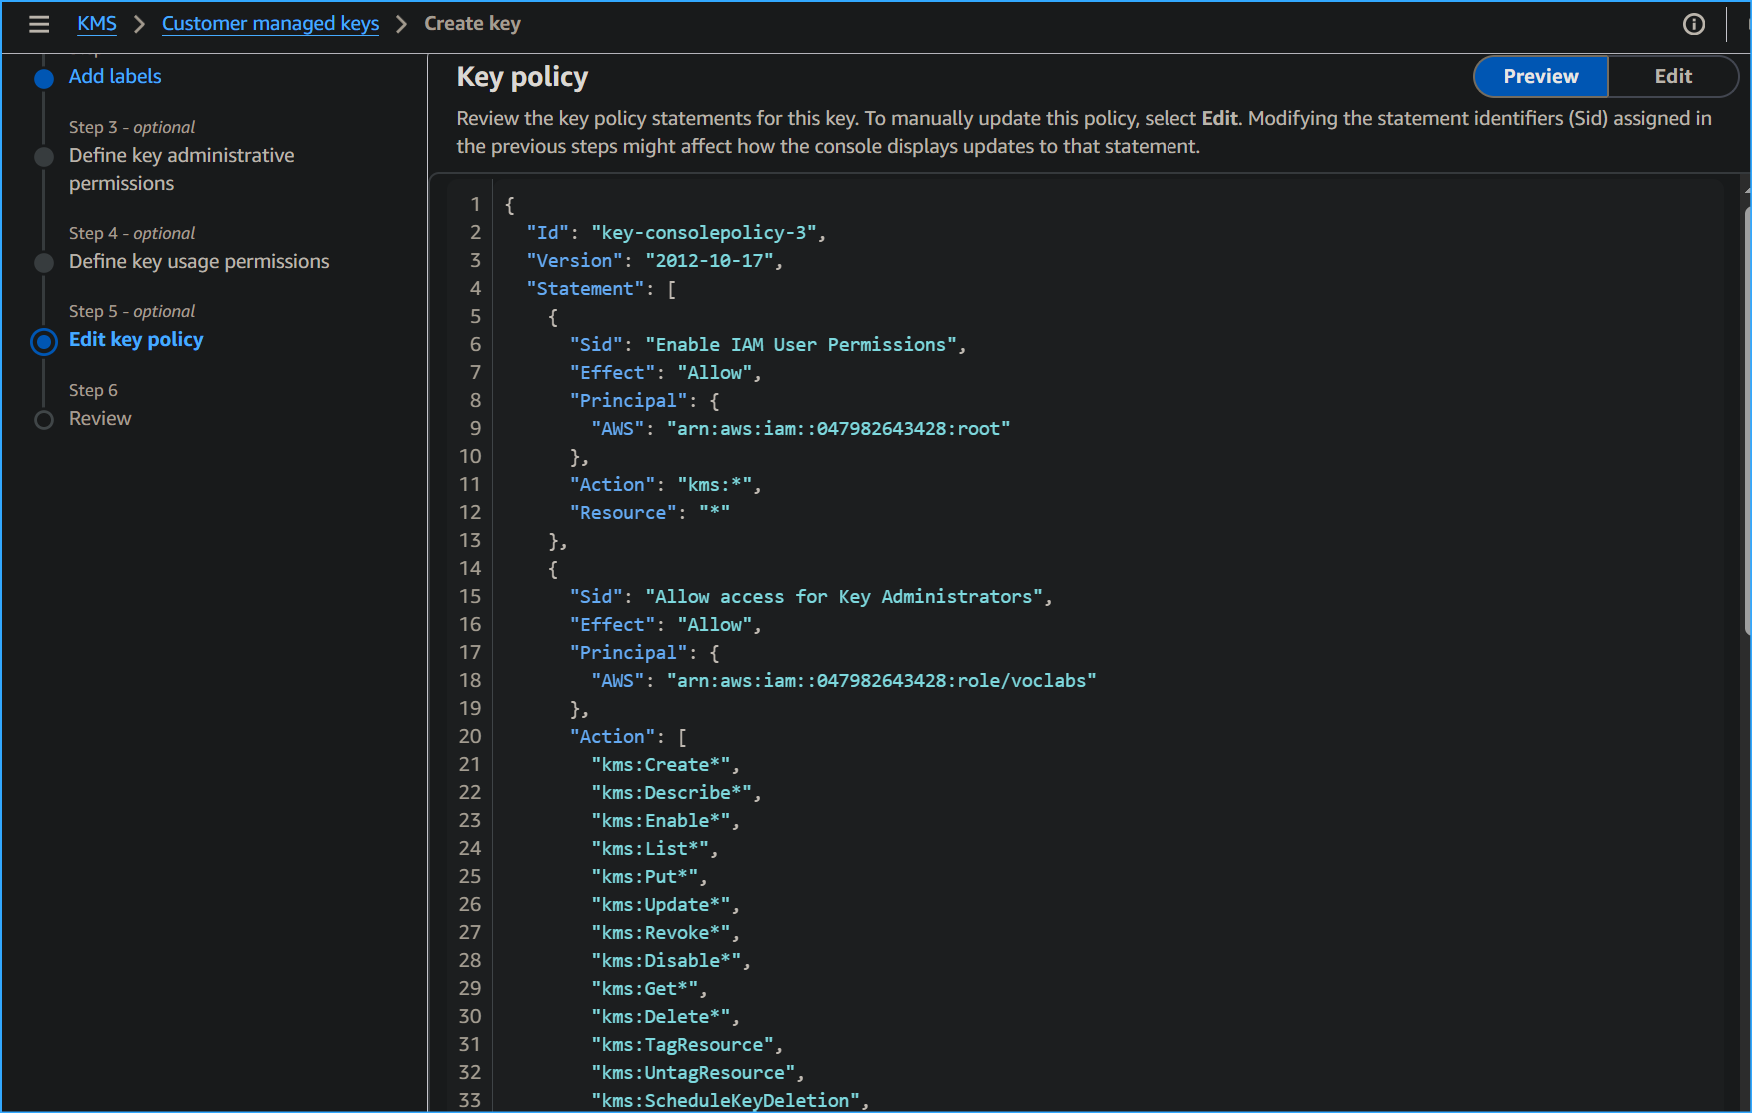The image size is (1752, 1113).
Task: Select Edit key policy step
Action: [x=136, y=340]
